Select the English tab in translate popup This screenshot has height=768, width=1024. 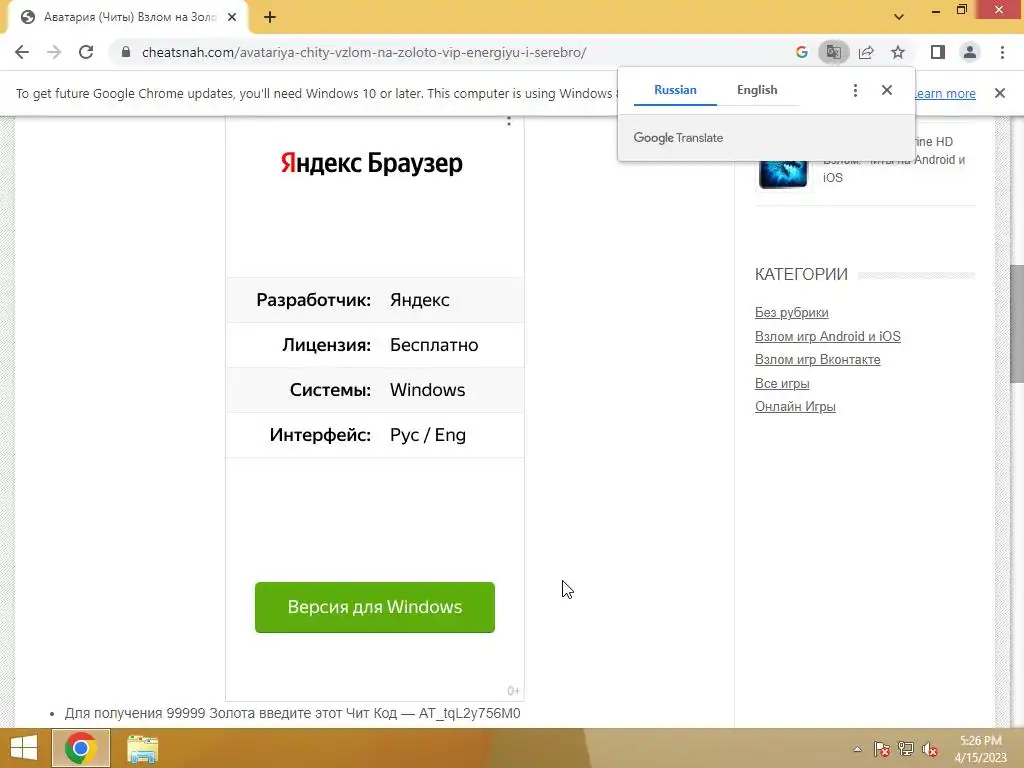[x=757, y=90]
